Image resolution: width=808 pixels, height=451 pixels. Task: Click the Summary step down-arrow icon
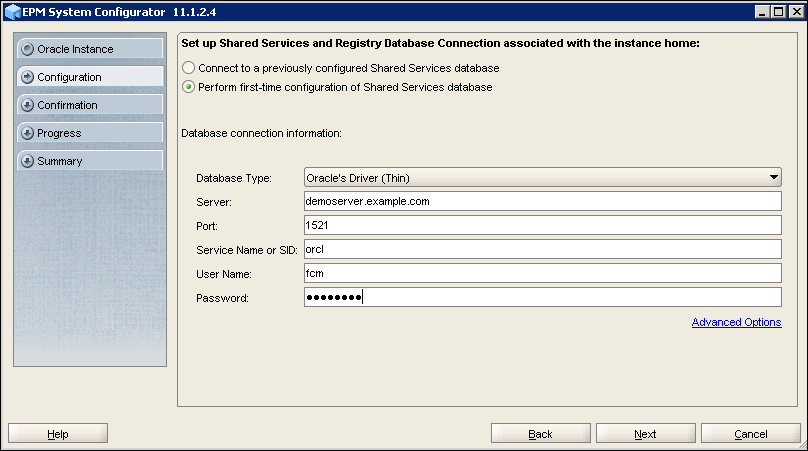tap(27, 161)
